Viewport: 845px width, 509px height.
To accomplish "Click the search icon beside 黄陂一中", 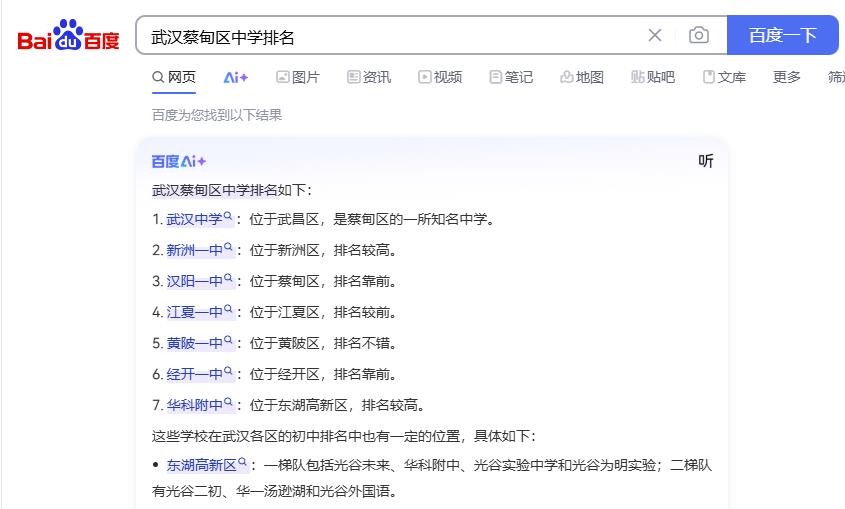I will [x=228, y=340].
